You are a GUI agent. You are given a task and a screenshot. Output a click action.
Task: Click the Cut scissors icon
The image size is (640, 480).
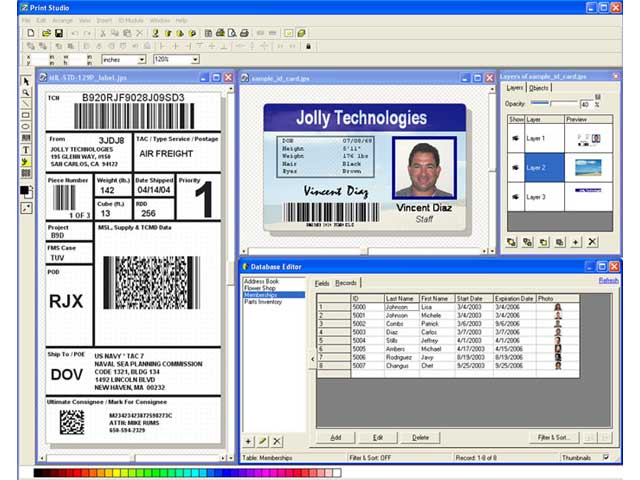tap(103, 33)
